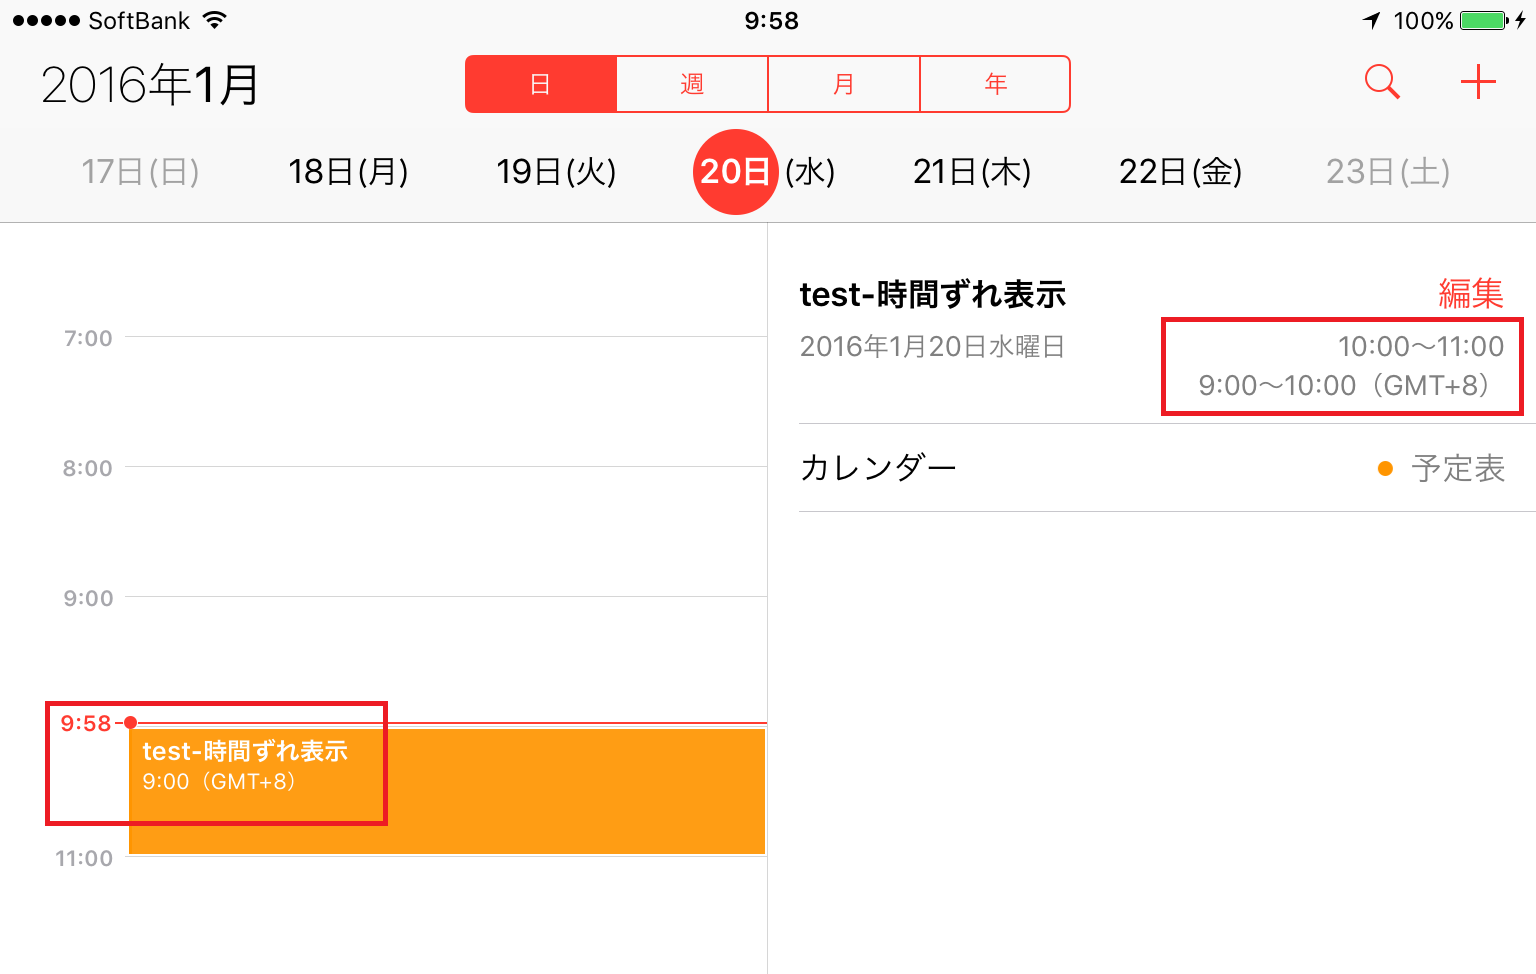Select 19日(火) in the week strip
1536x974 pixels.
pos(556,172)
